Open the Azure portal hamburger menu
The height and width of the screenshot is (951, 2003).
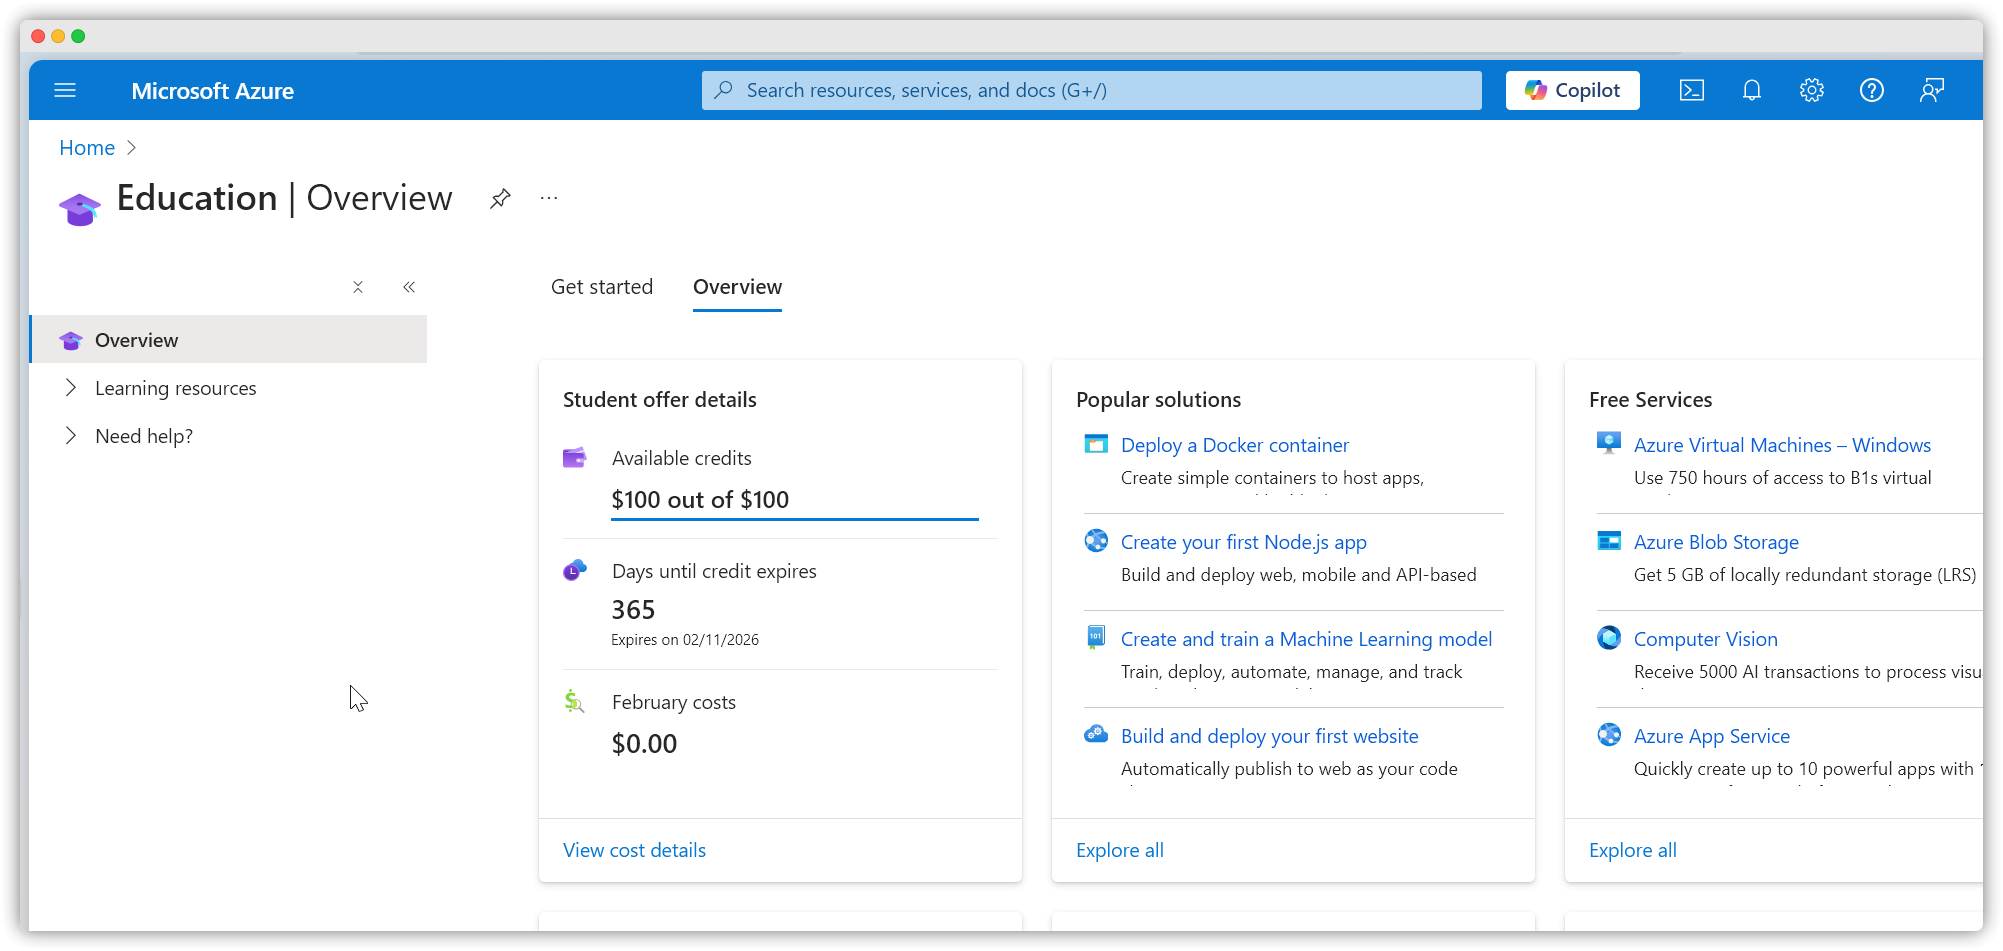click(65, 91)
